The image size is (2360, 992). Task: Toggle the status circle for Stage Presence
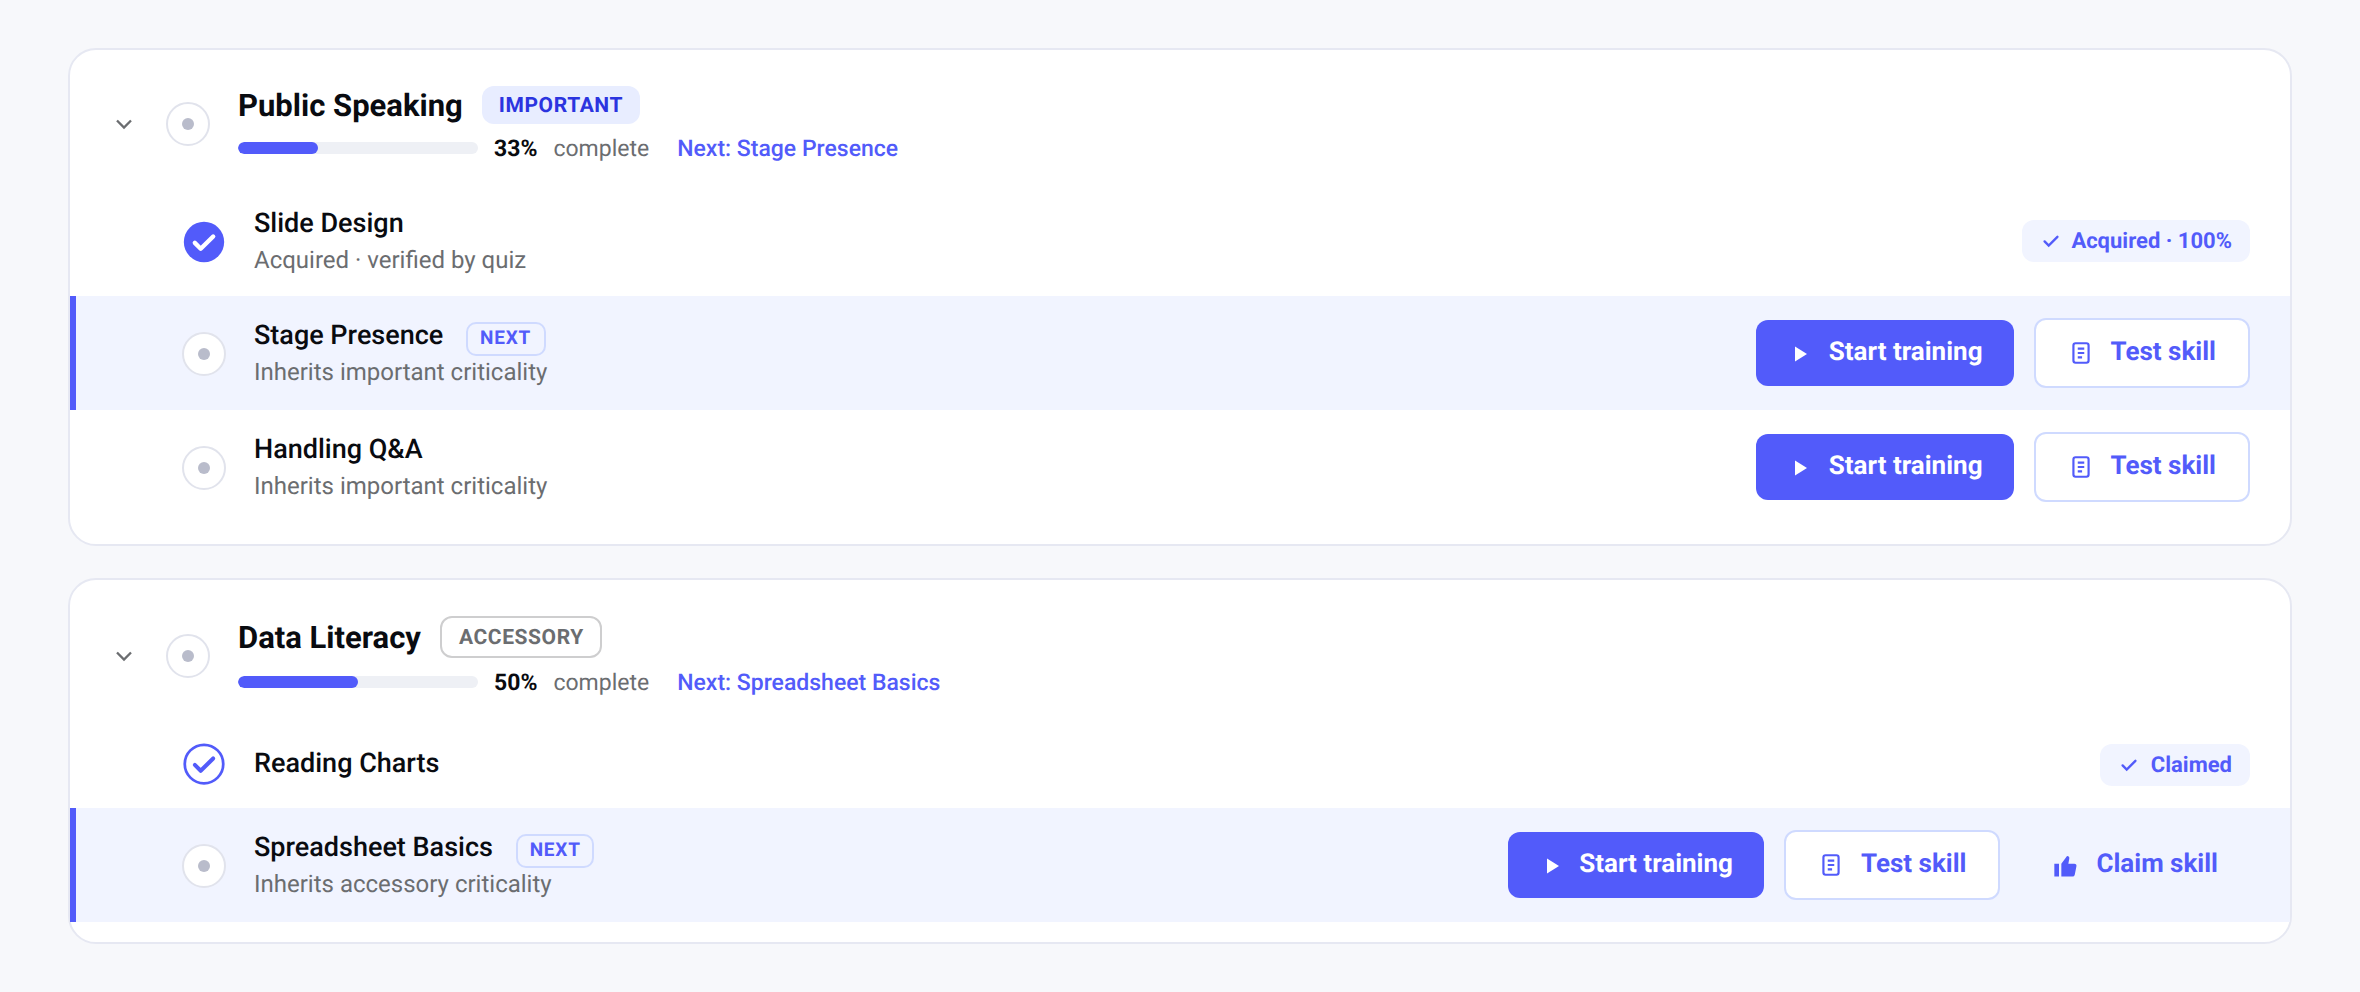pyautogui.click(x=204, y=354)
